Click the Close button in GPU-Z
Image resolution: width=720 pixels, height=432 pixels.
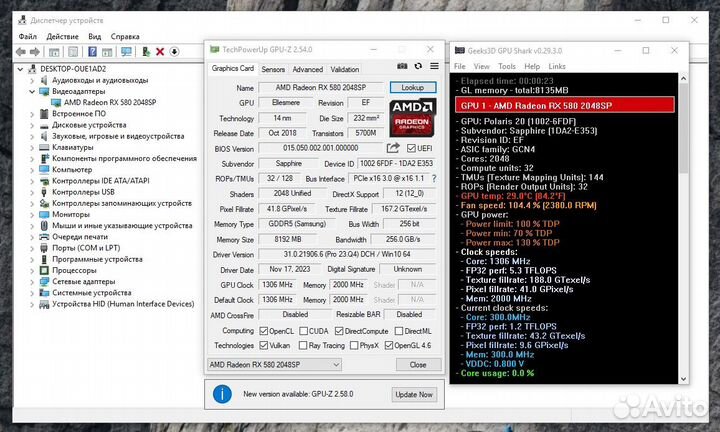tap(418, 365)
